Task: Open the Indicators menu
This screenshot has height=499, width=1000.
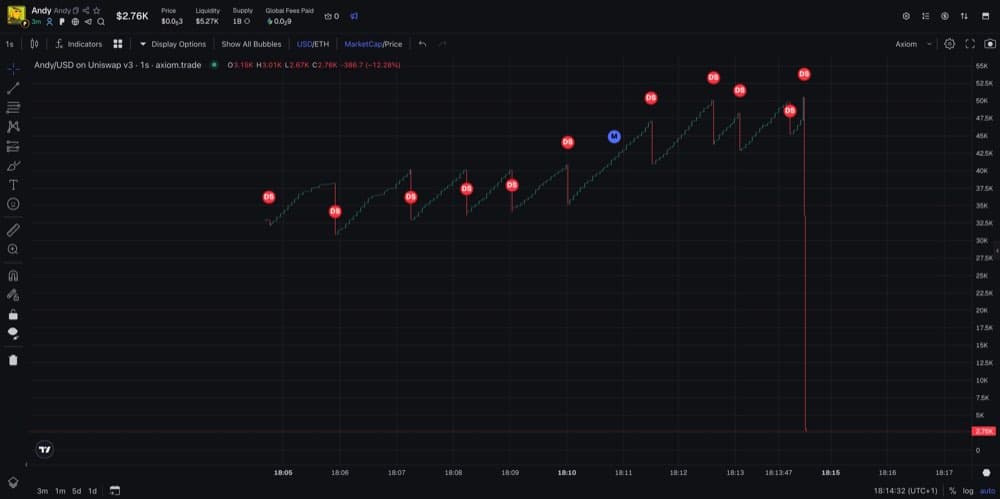Action: [79, 44]
